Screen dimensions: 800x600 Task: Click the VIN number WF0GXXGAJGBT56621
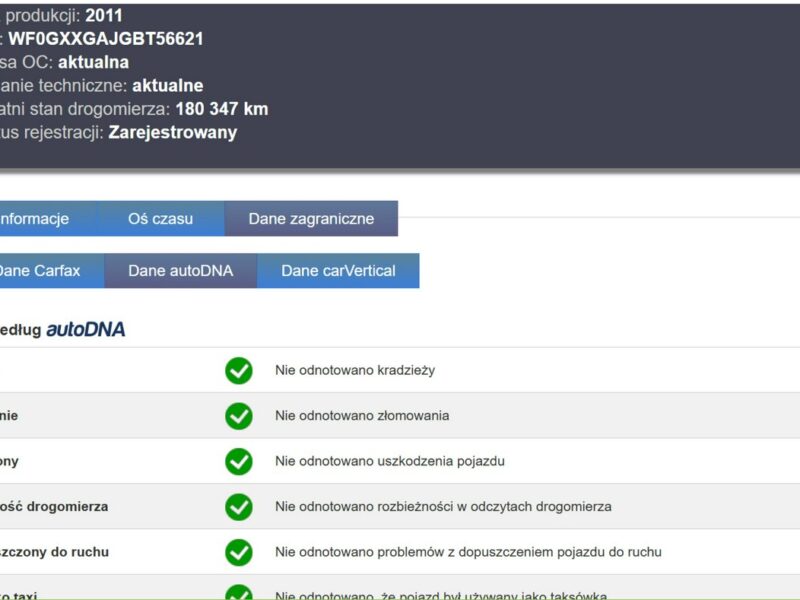[106, 39]
